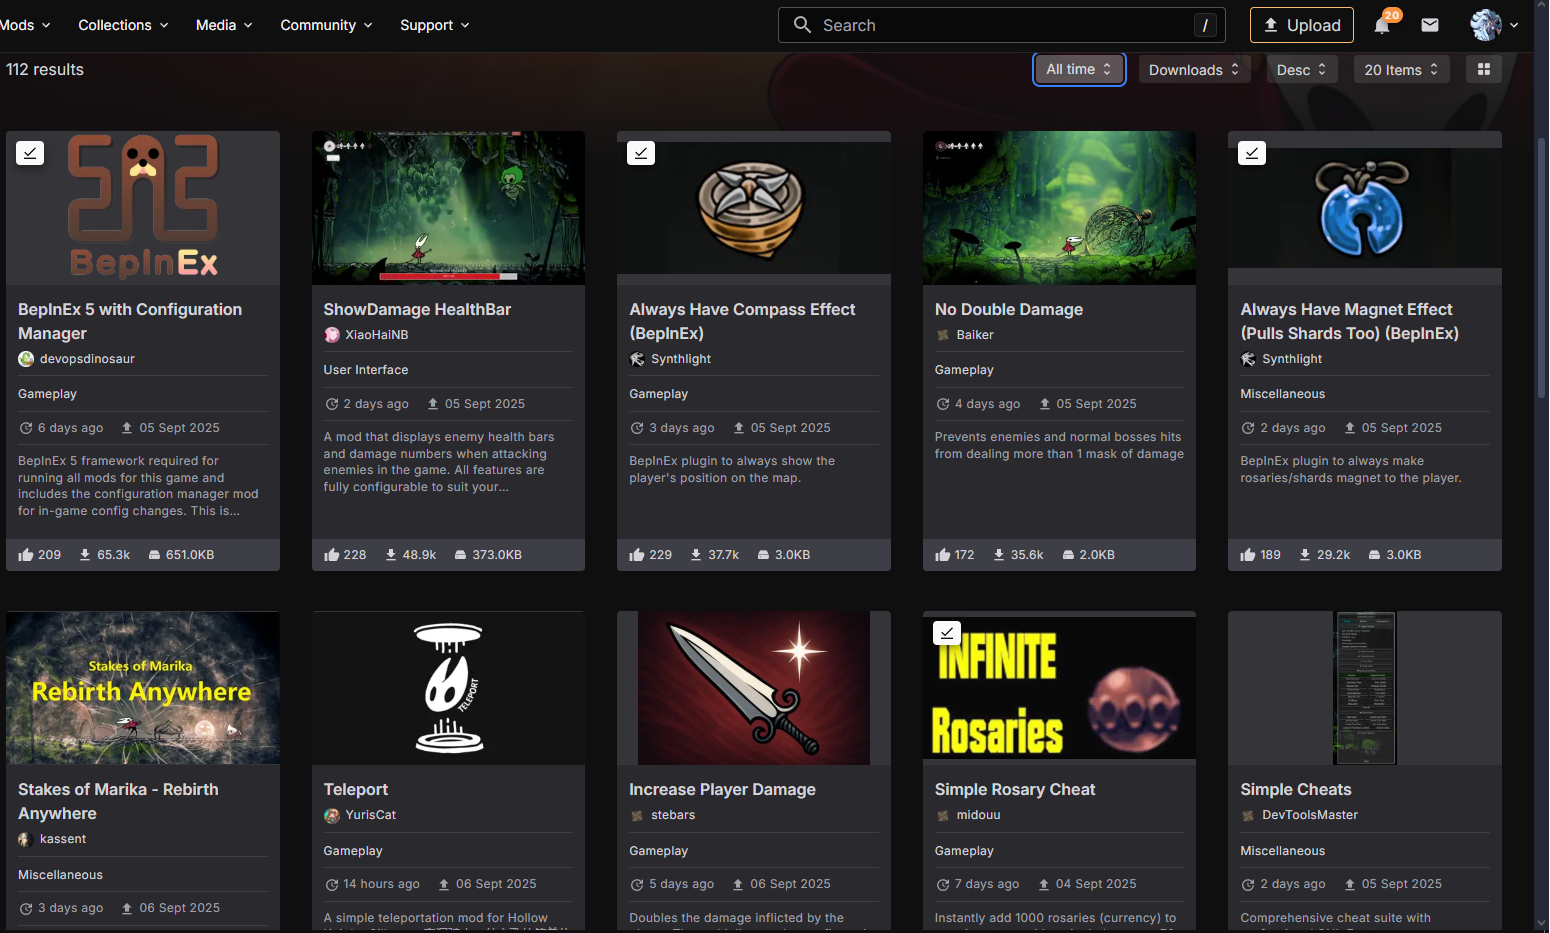Switch to grid view layout icon
Screen dimensions: 1550x933
[1484, 69]
